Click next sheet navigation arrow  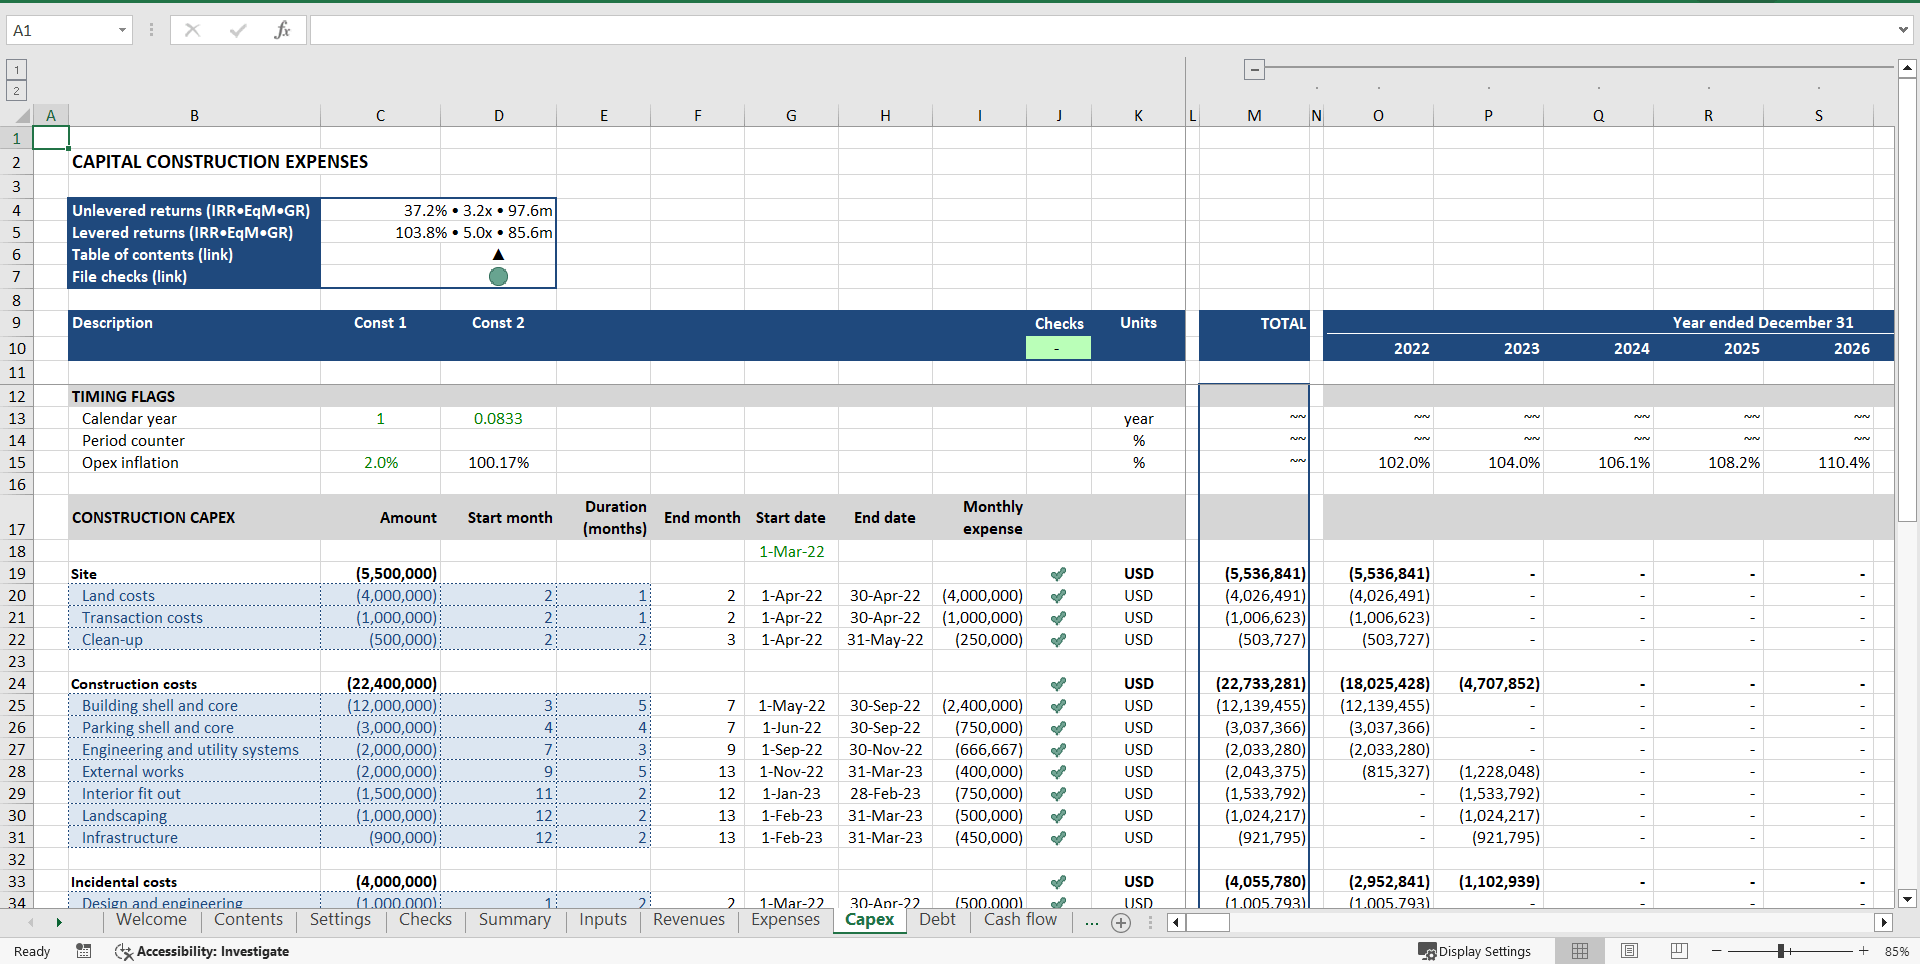59,922
